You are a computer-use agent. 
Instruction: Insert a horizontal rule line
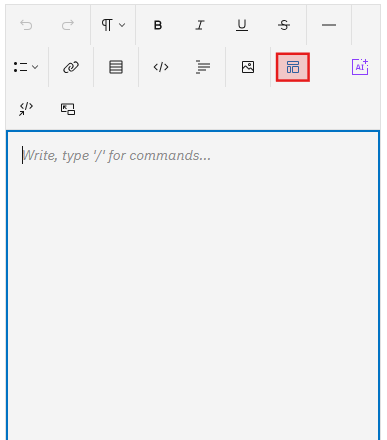pos(329,25)
